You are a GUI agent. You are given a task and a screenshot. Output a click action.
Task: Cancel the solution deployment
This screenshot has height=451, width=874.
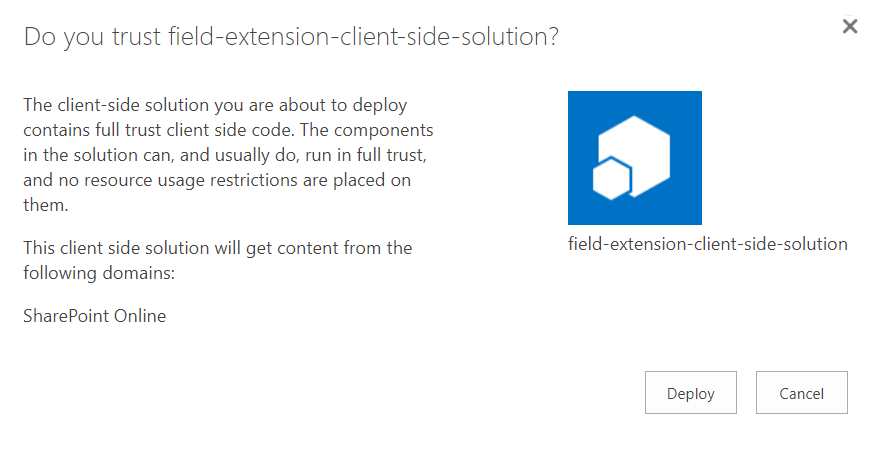(x=802, y=392)
